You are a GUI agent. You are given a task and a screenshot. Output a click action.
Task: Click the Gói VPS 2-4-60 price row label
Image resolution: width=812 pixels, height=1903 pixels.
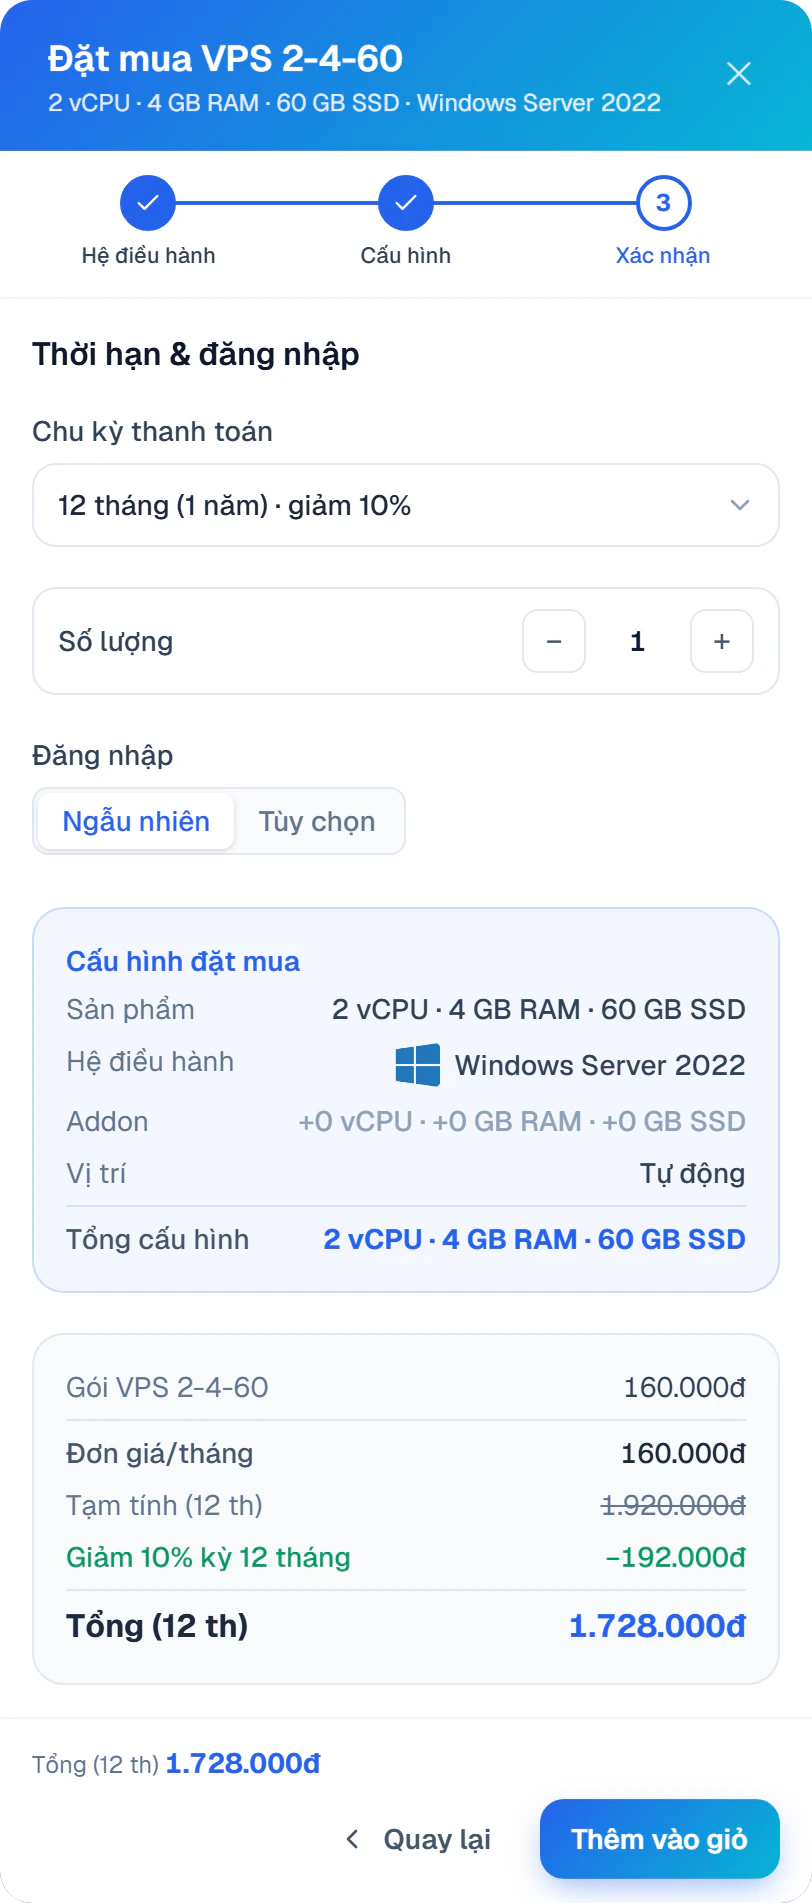click(167, 1387)
